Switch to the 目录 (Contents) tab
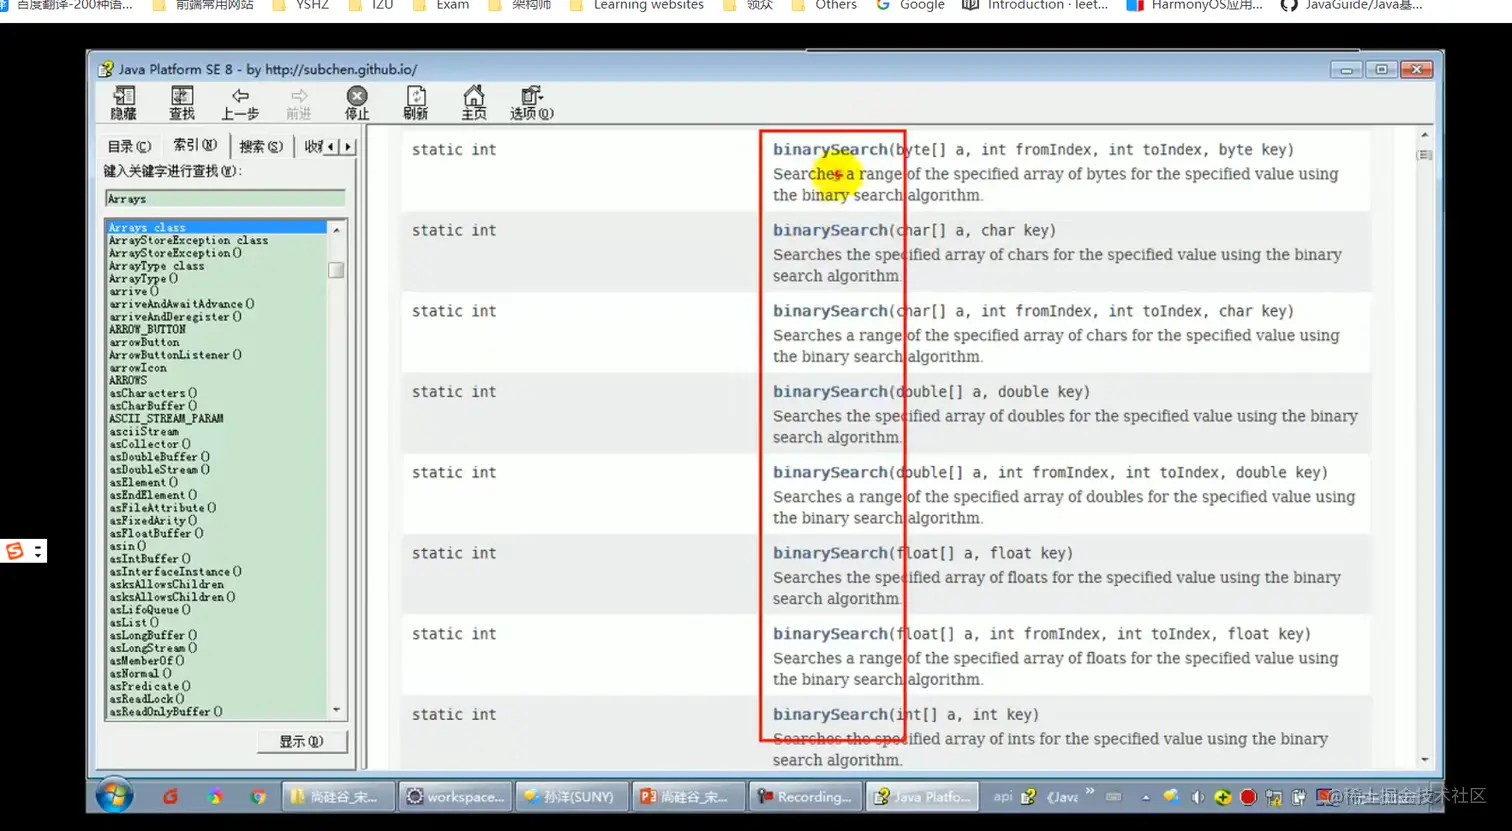This screenshot has width=1512, height=831. point(129,147)
